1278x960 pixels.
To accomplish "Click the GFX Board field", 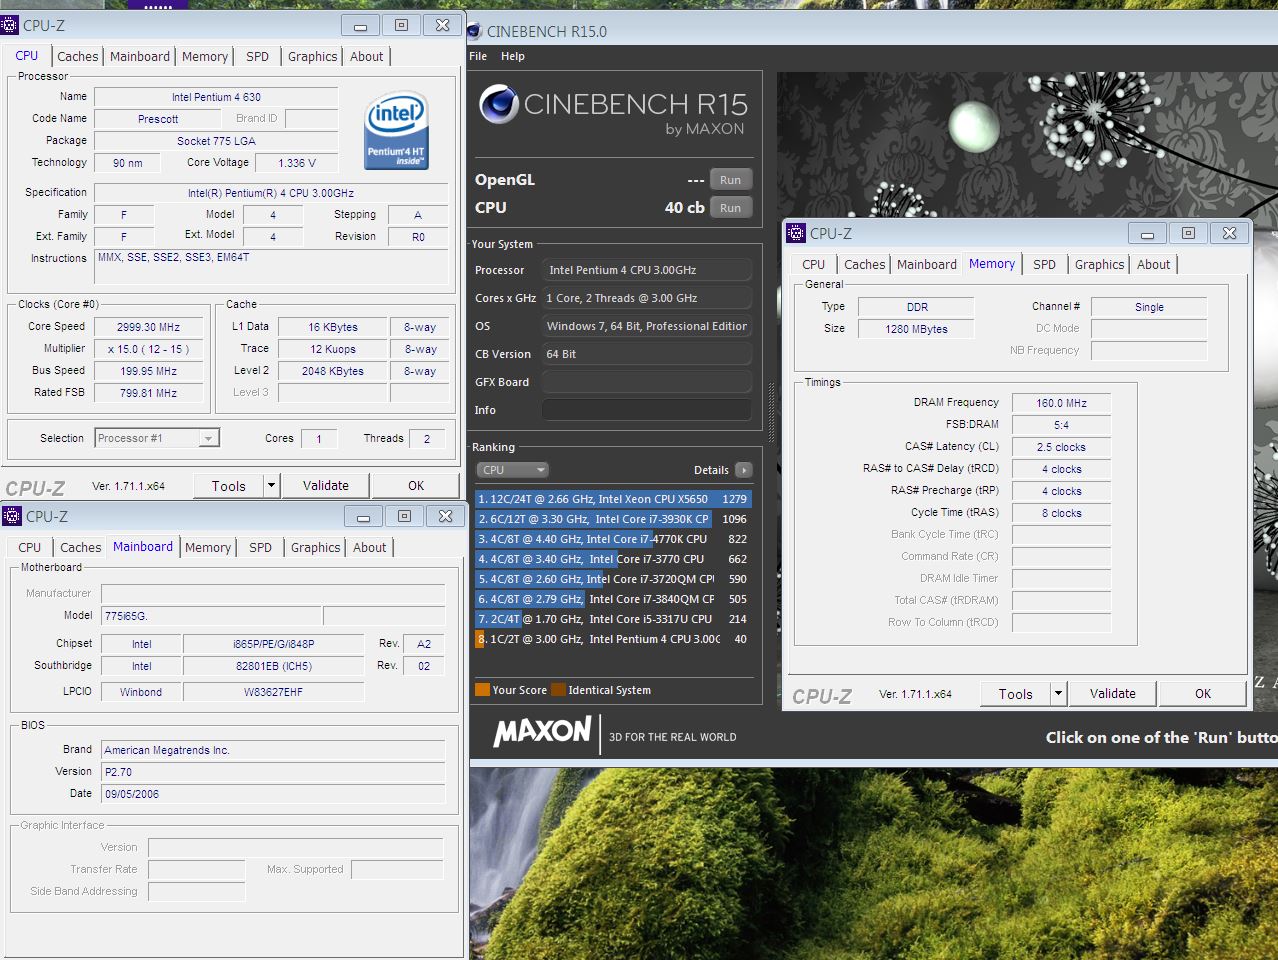I will coord(647,382).
